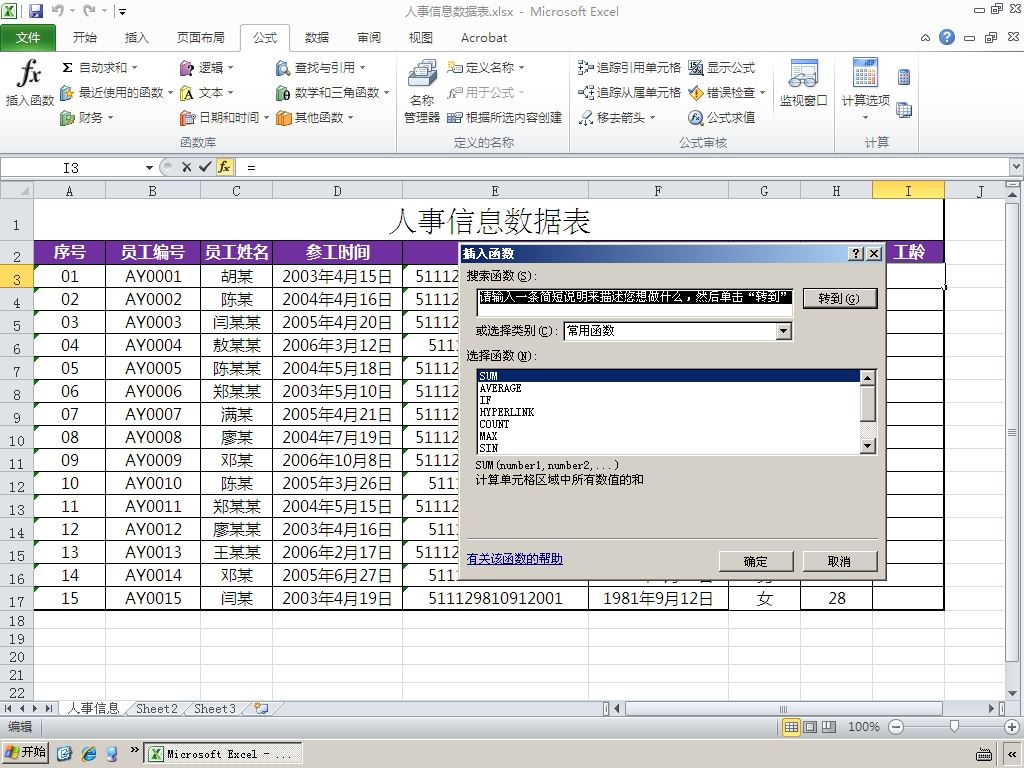
Task: Minimize the ribbon with the caret icon
Action: [925, 38]
